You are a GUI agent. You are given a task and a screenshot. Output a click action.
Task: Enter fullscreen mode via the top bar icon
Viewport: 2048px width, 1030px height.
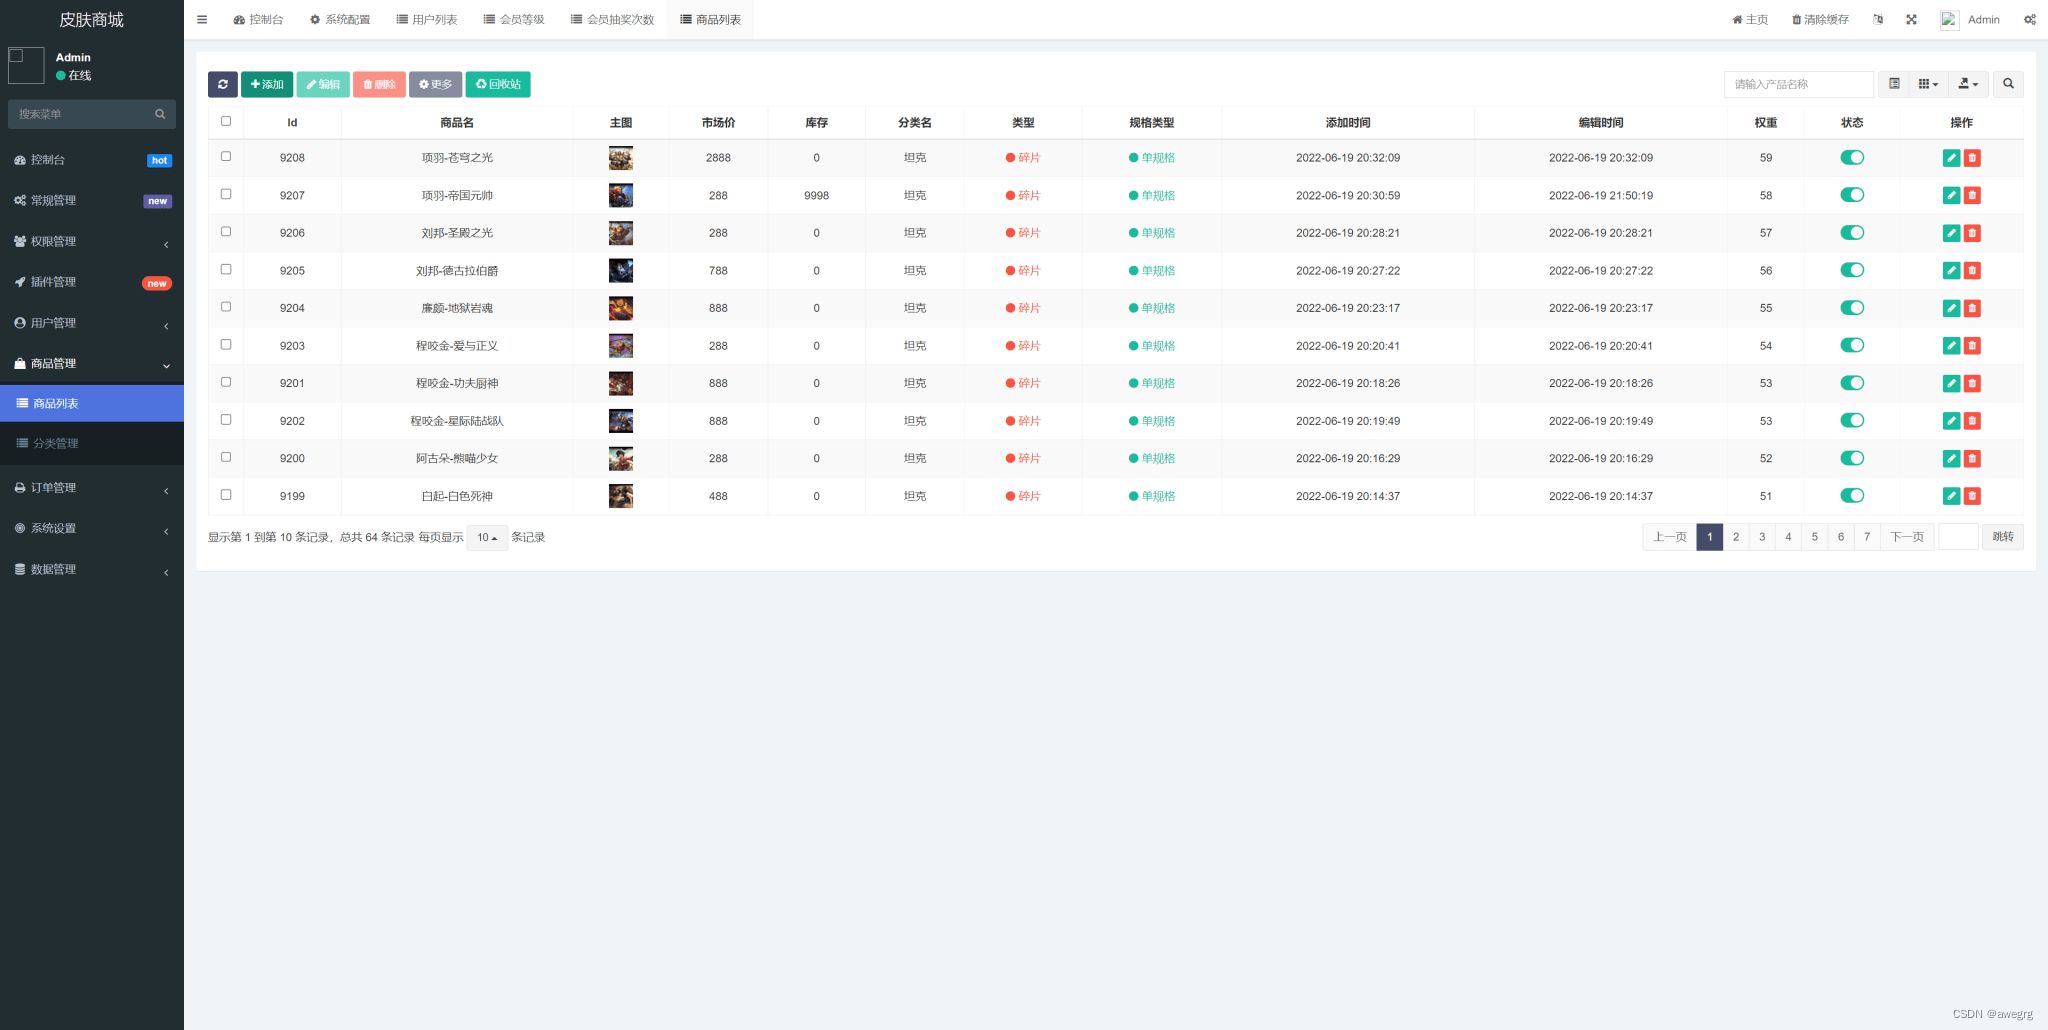pyautogui.click(x=1911, y=20)
